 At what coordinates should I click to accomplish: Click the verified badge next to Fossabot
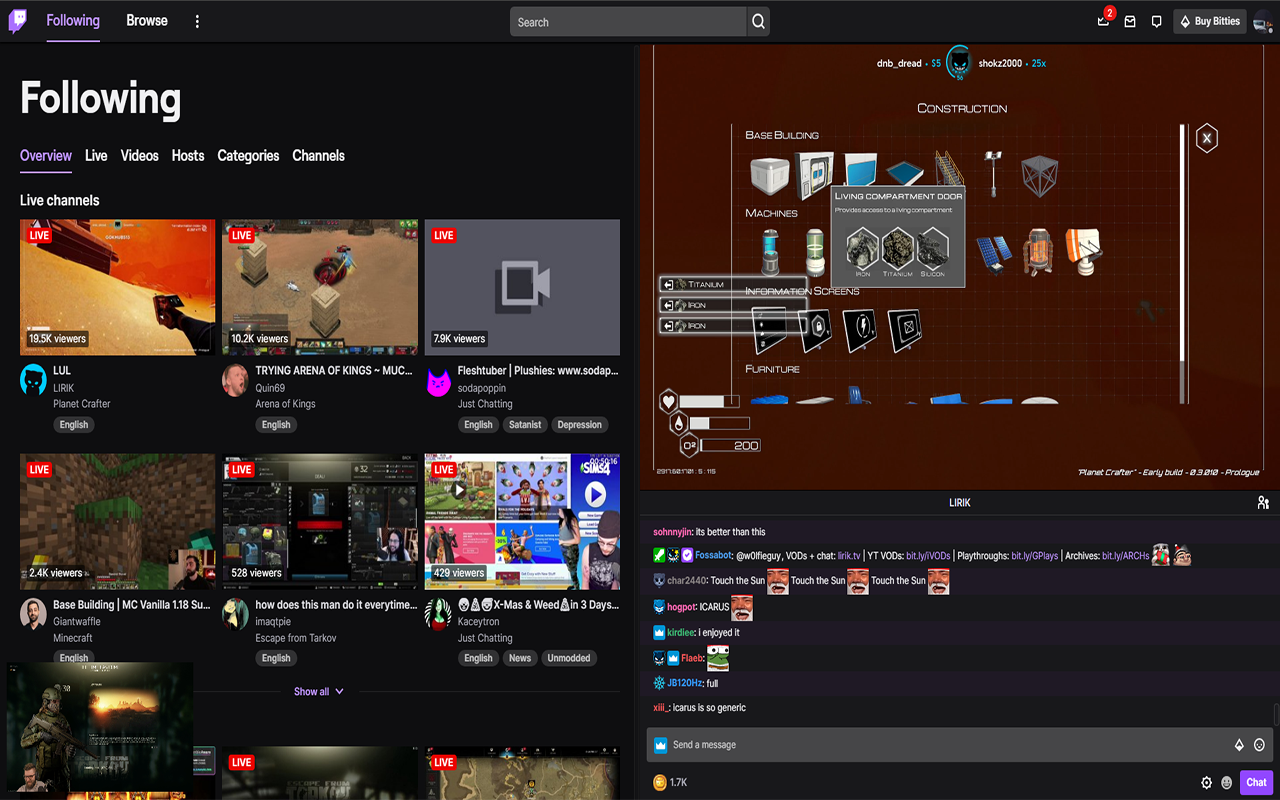pos(687,555)
